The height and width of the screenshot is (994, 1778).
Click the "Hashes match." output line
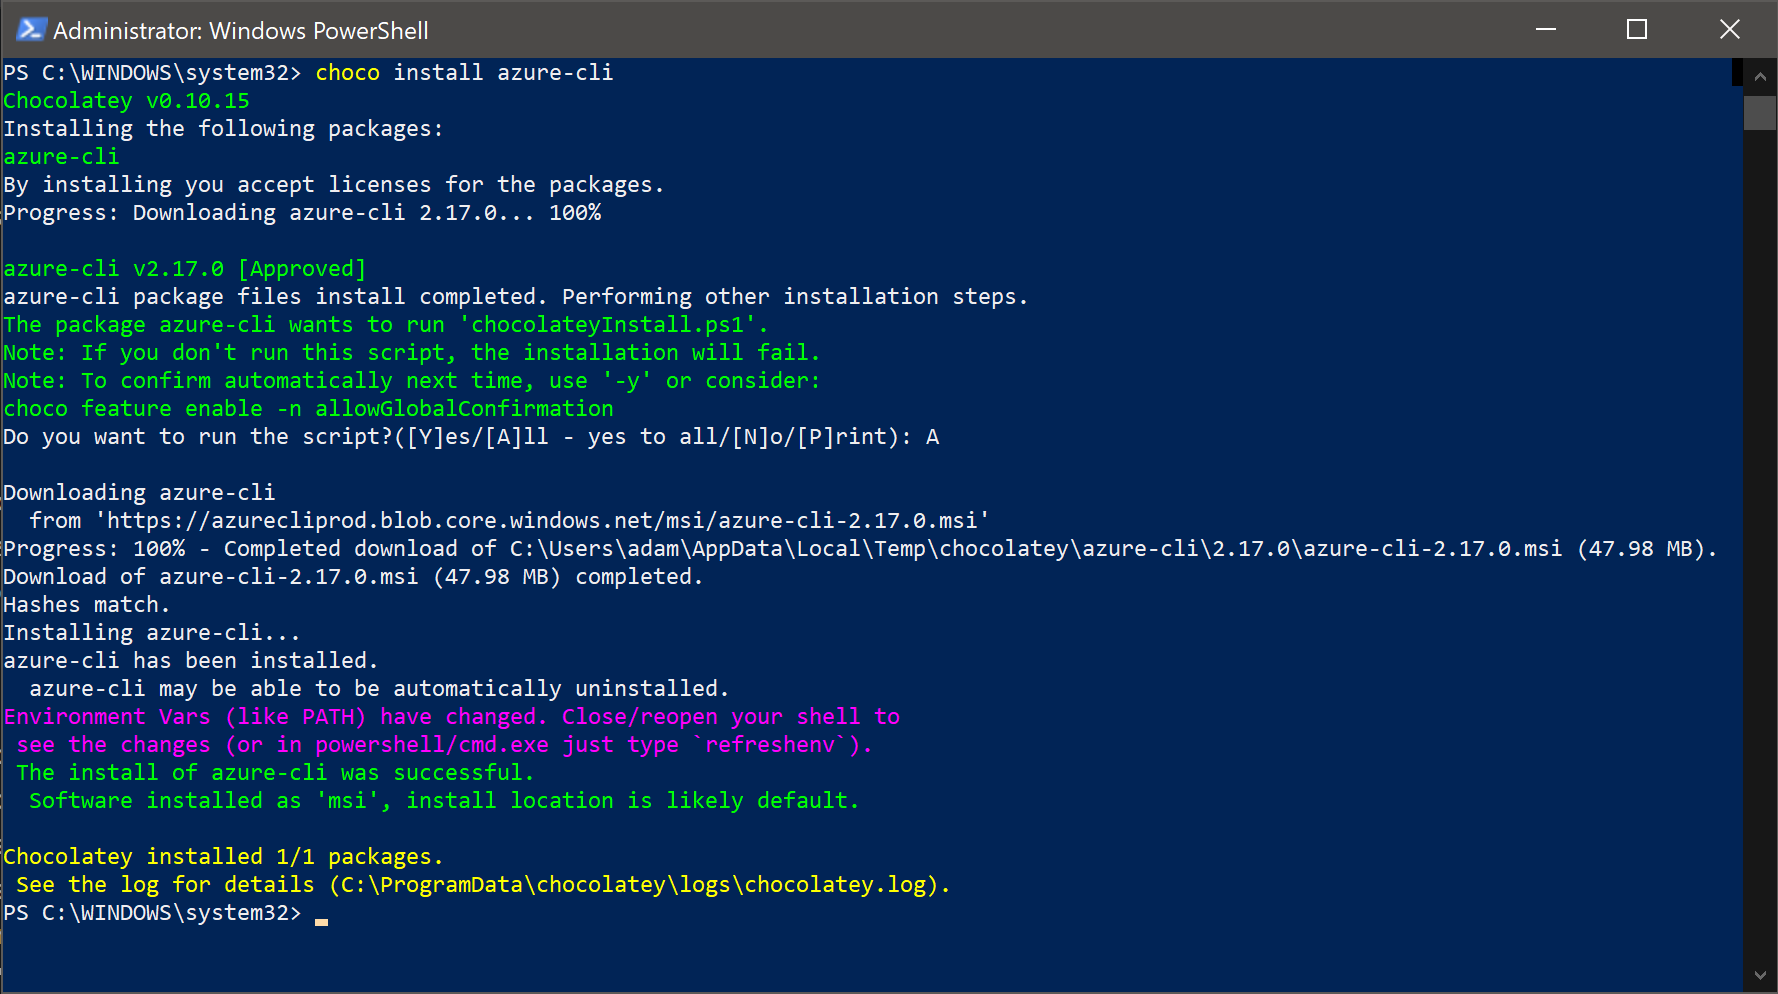coord(87,605)
